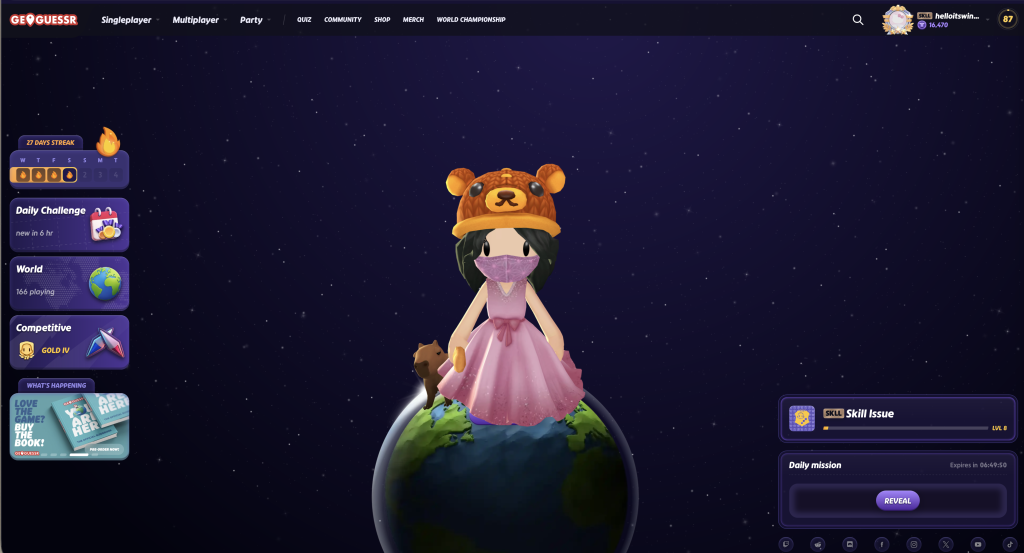The image size is (1024, 553).
Task: Open the Competitive Gold IV card
Action: [69, 342]
